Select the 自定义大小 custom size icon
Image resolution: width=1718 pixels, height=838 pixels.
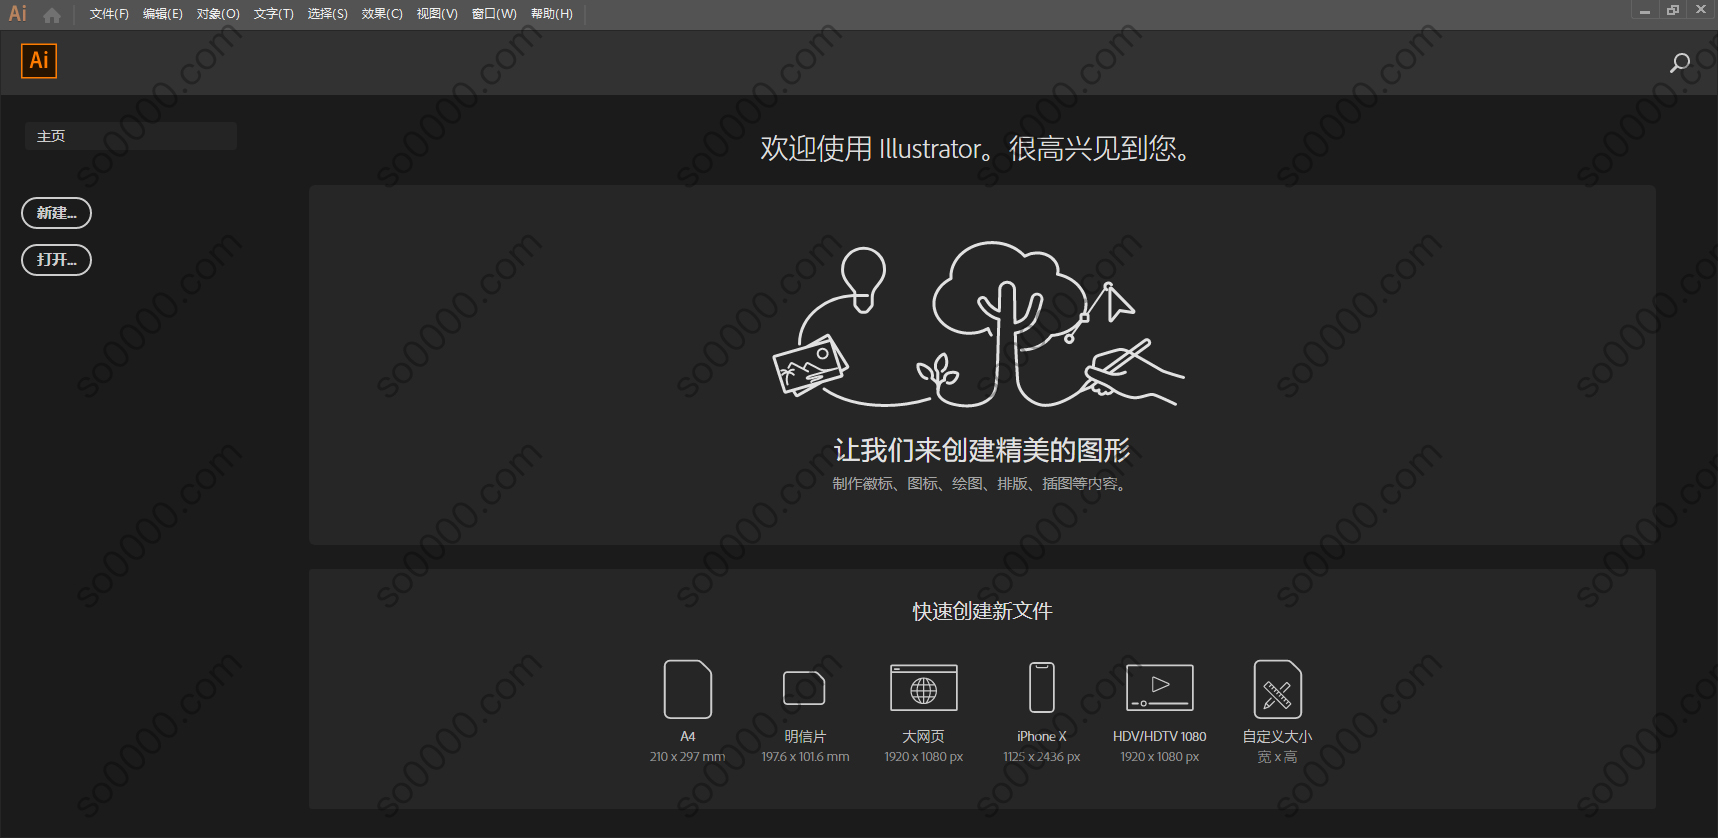tap(1278, 689)
